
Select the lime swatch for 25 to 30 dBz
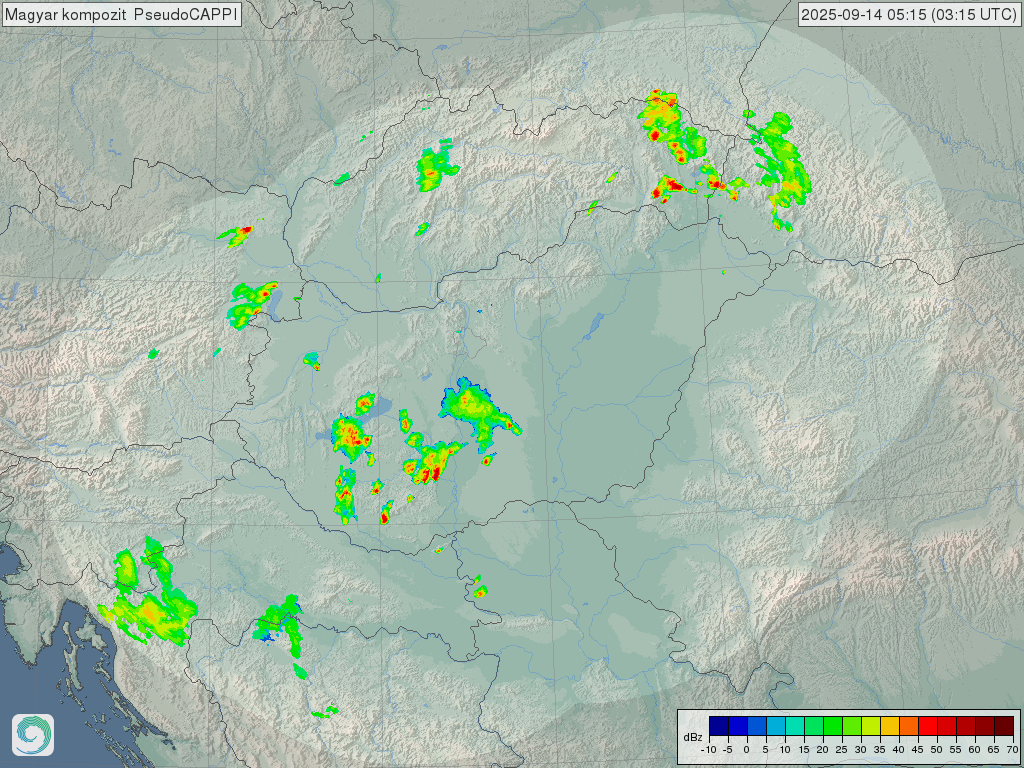point(852,726)
